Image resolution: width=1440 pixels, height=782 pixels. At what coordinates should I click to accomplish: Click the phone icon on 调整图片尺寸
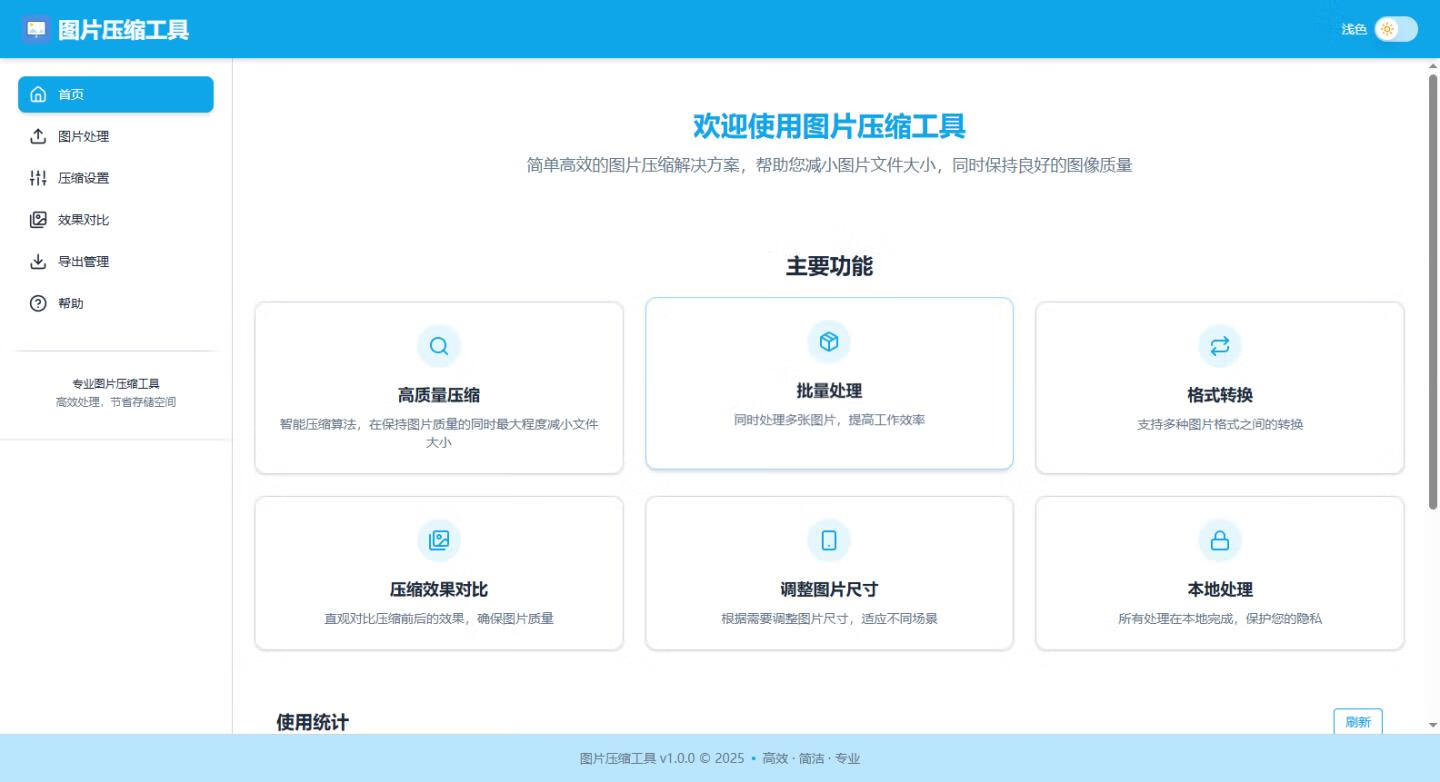pos(828,539)
